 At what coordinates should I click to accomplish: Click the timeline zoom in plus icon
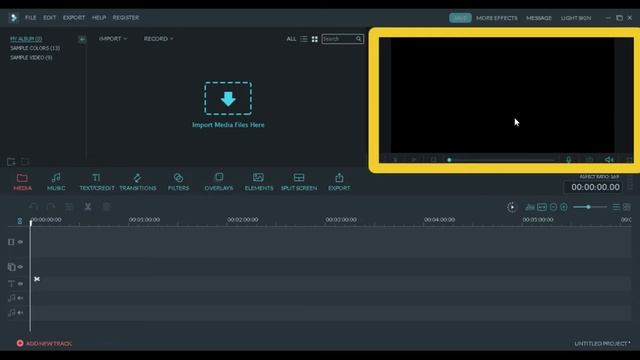click(x=564, y=207)
